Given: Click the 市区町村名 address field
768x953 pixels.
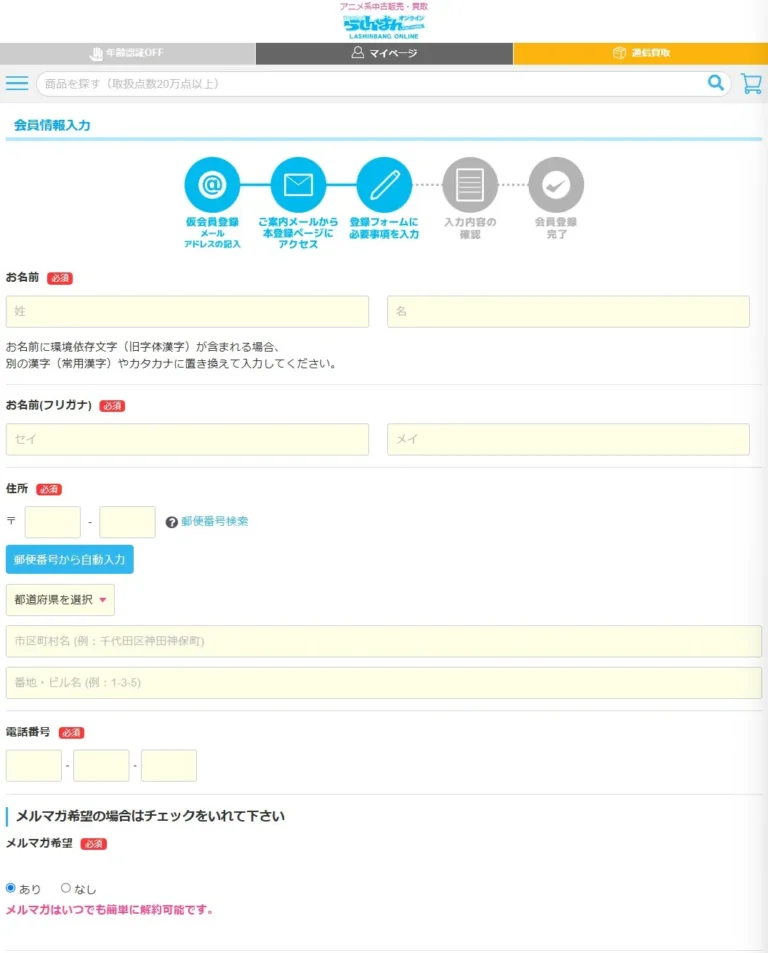Looking at the screenshot, I should [384, 641].
